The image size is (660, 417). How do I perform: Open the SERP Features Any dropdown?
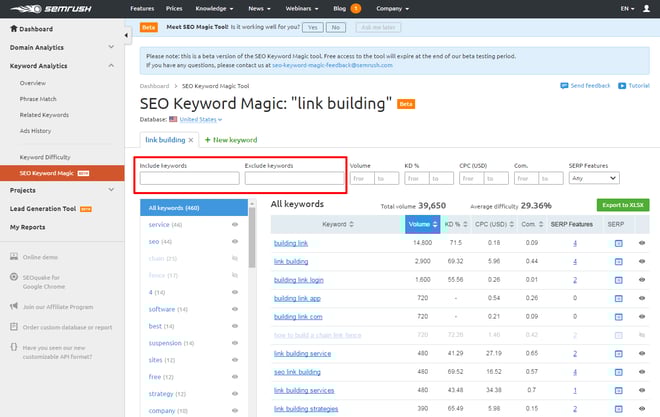pos(594,178)
